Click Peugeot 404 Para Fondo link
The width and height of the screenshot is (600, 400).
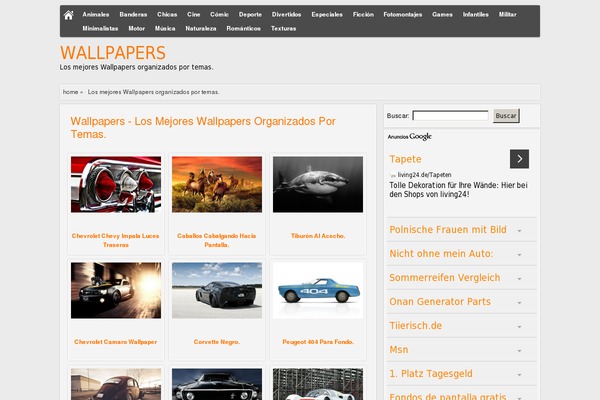tap(318, 342)
